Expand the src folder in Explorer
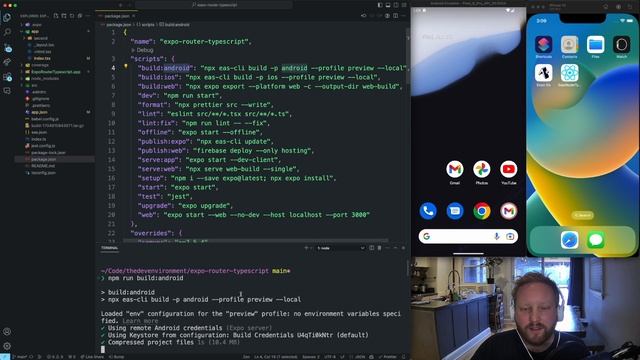Image resolution: width=640 pixels, height=360 pixels. point(34,85)
